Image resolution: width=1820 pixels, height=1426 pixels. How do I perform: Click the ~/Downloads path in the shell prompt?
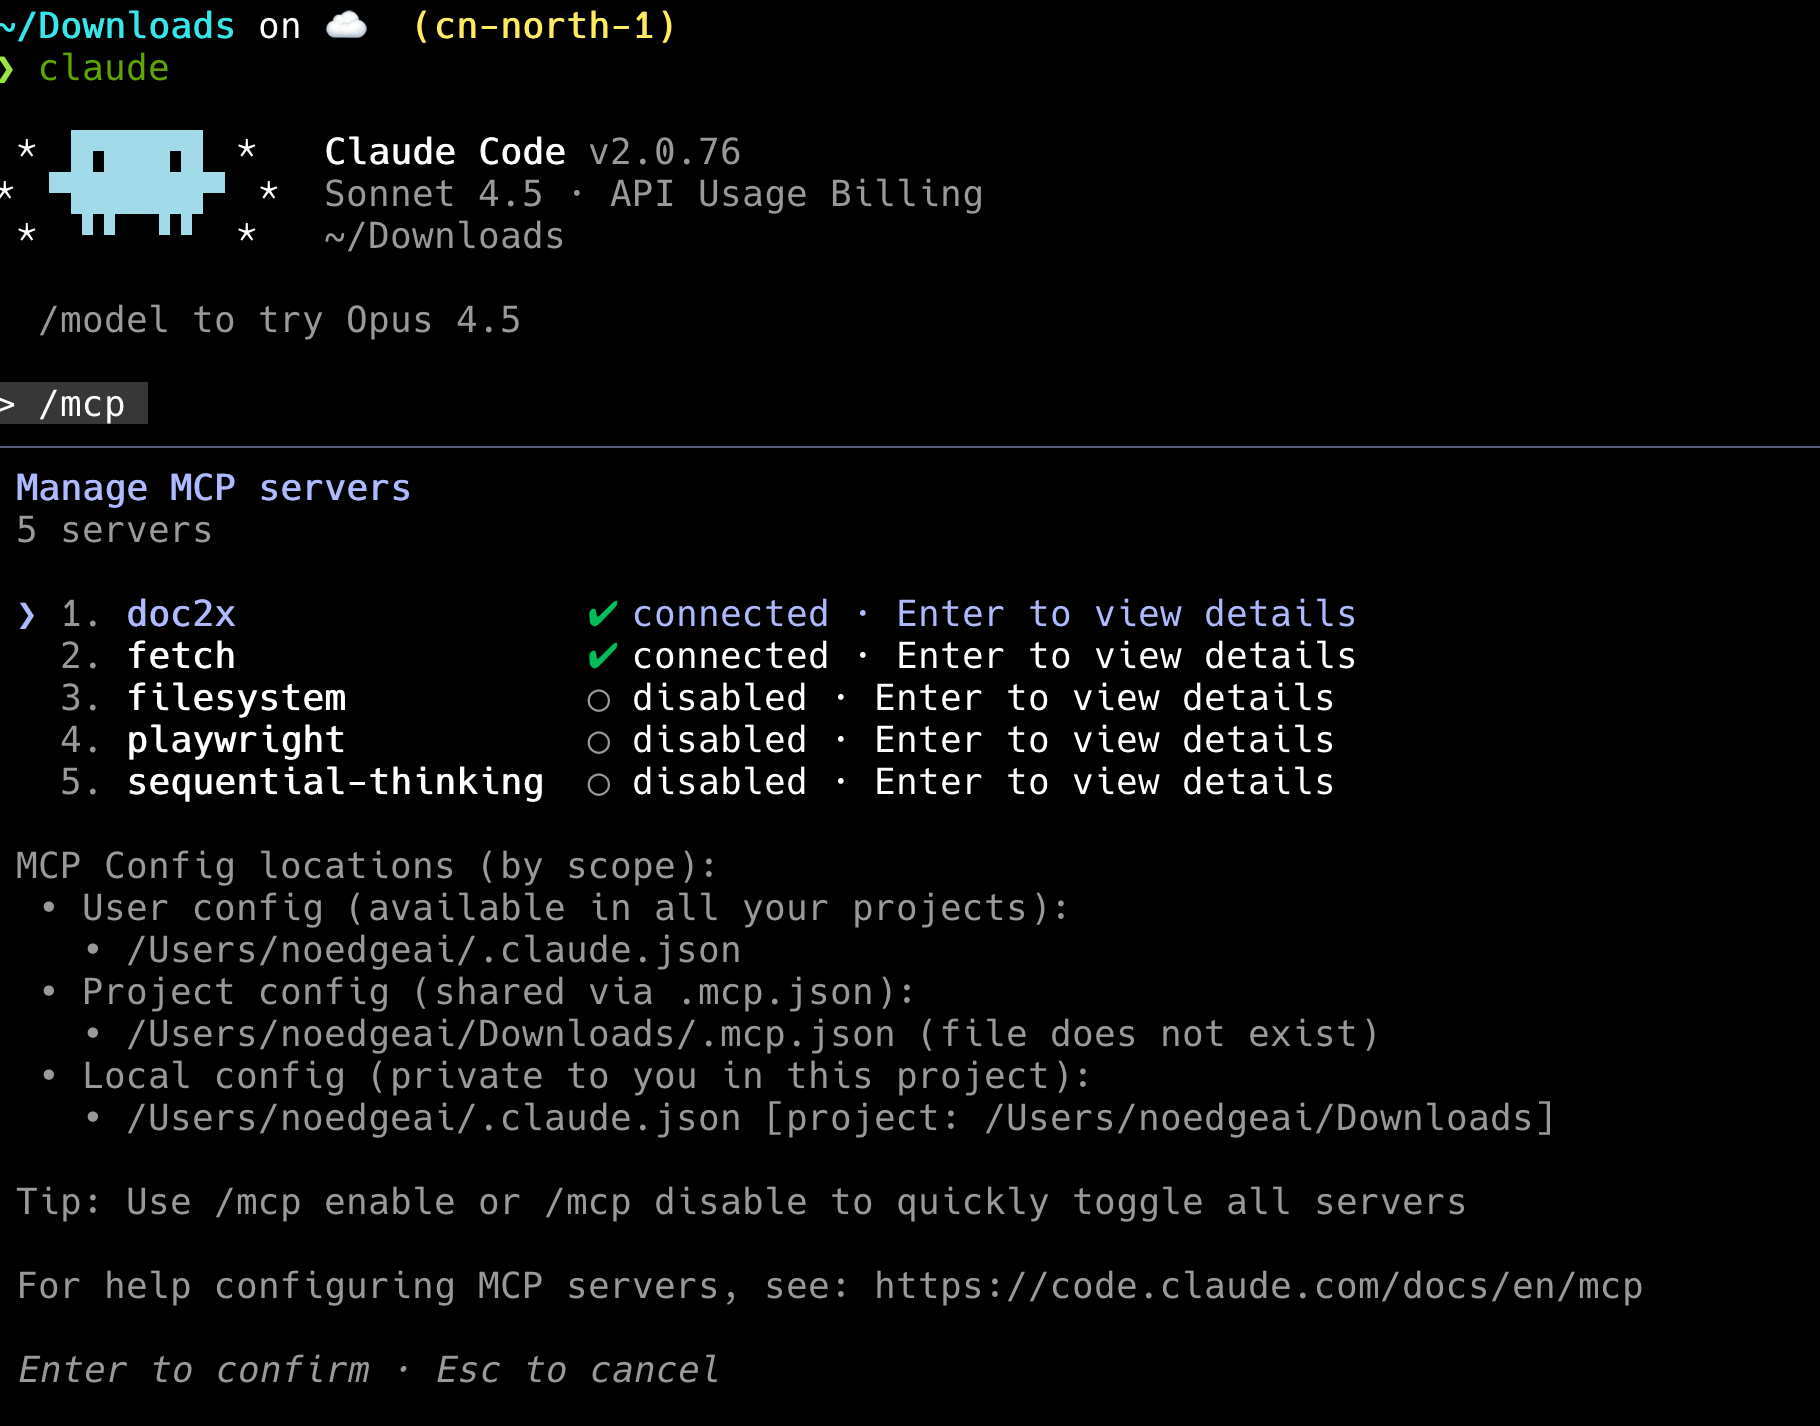117,25
